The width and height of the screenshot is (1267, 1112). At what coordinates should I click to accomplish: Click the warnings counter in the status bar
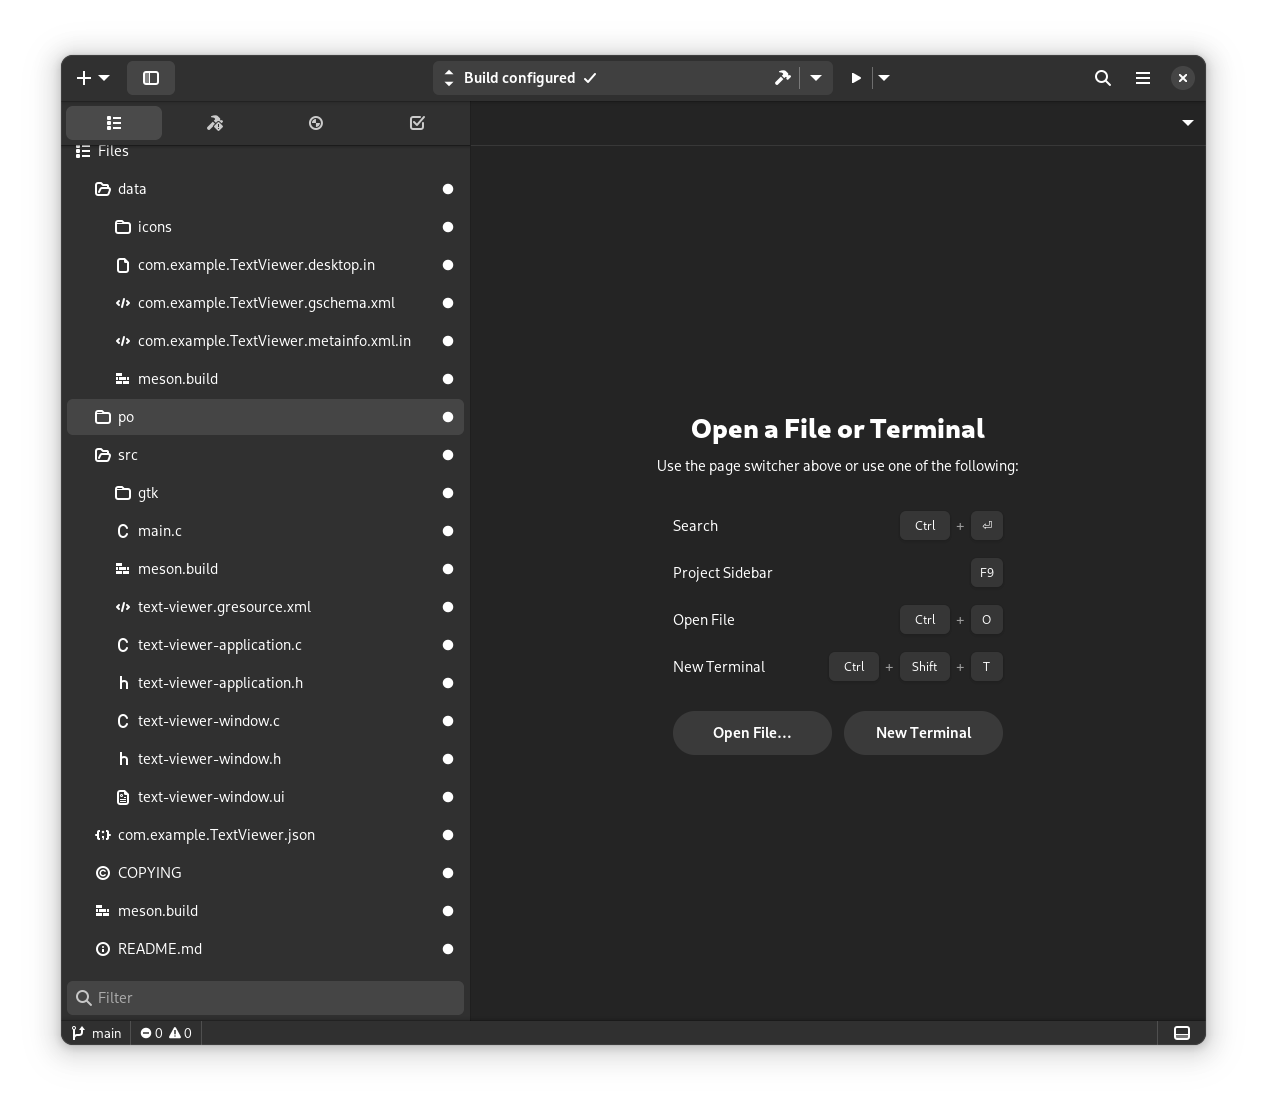pos(180,1032)
